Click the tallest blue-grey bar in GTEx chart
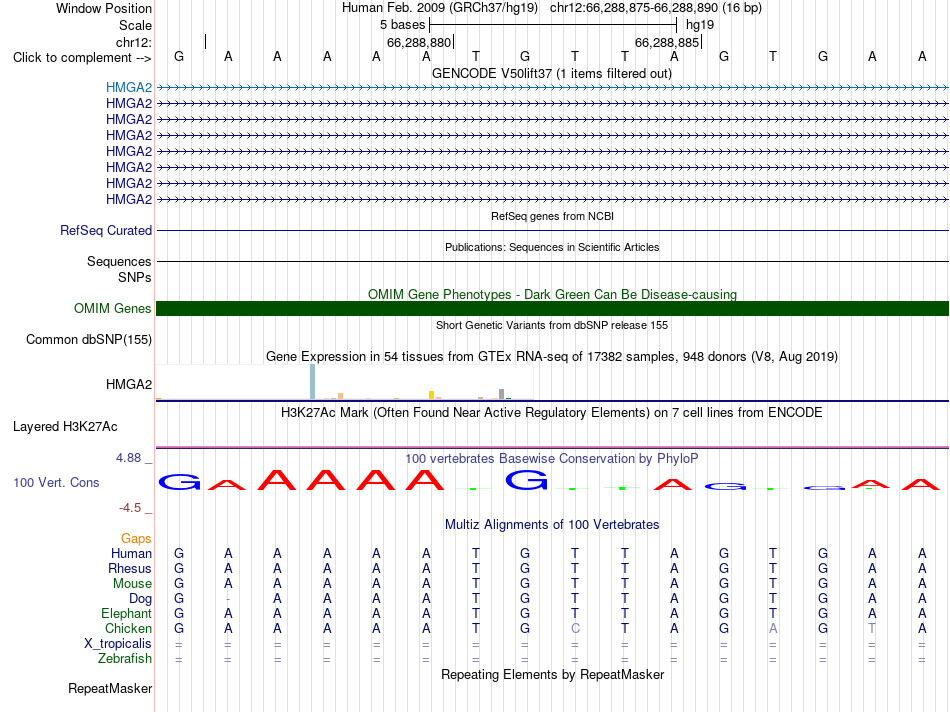 [x=312, y=382]
